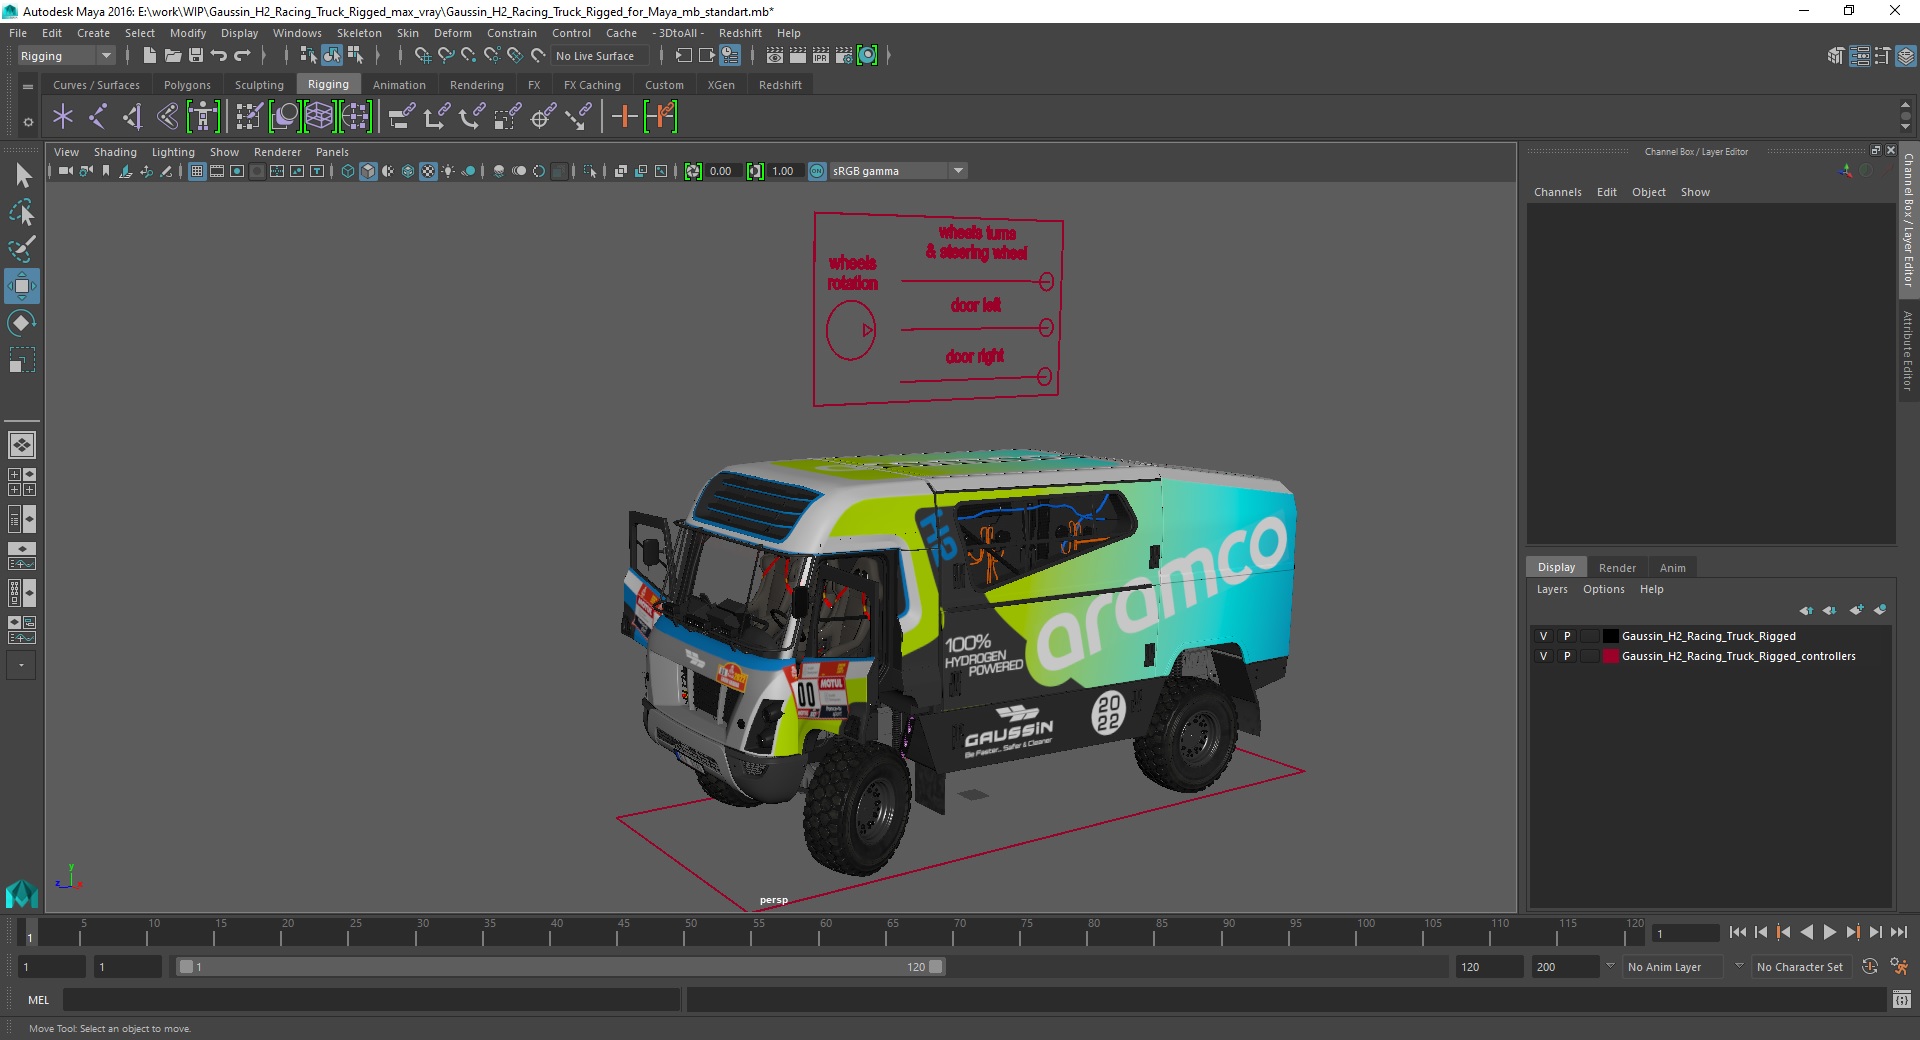
Task: Open the Skeleton menu
Action: [x=359, y=33]
